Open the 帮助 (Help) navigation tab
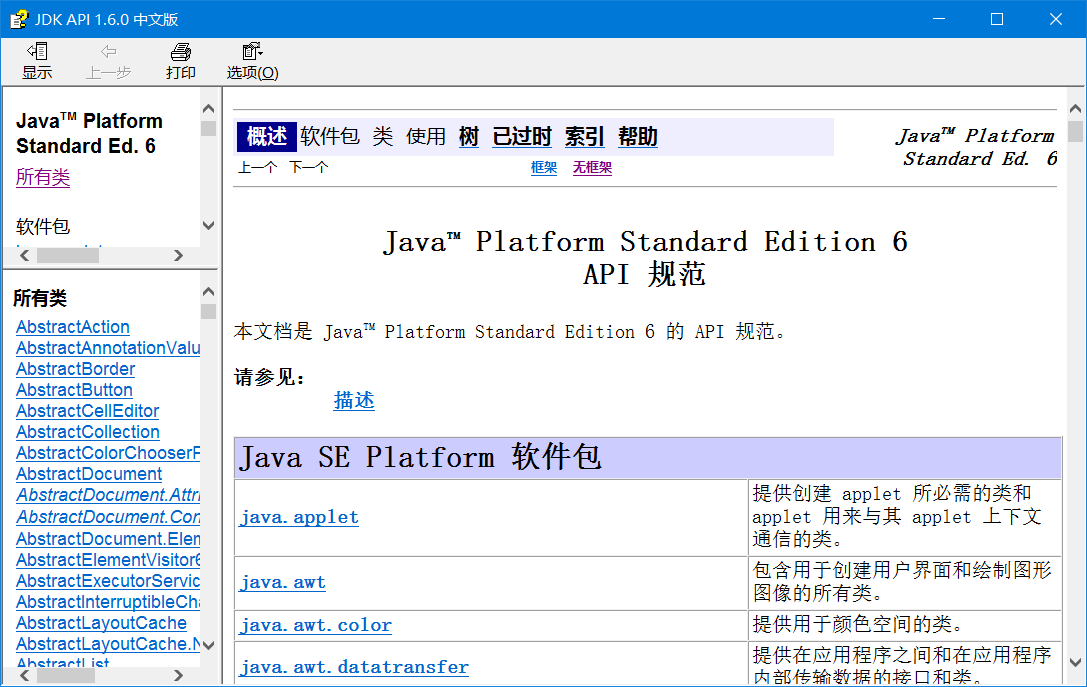The image size is (1087, 687). click(x=637, y=137)
